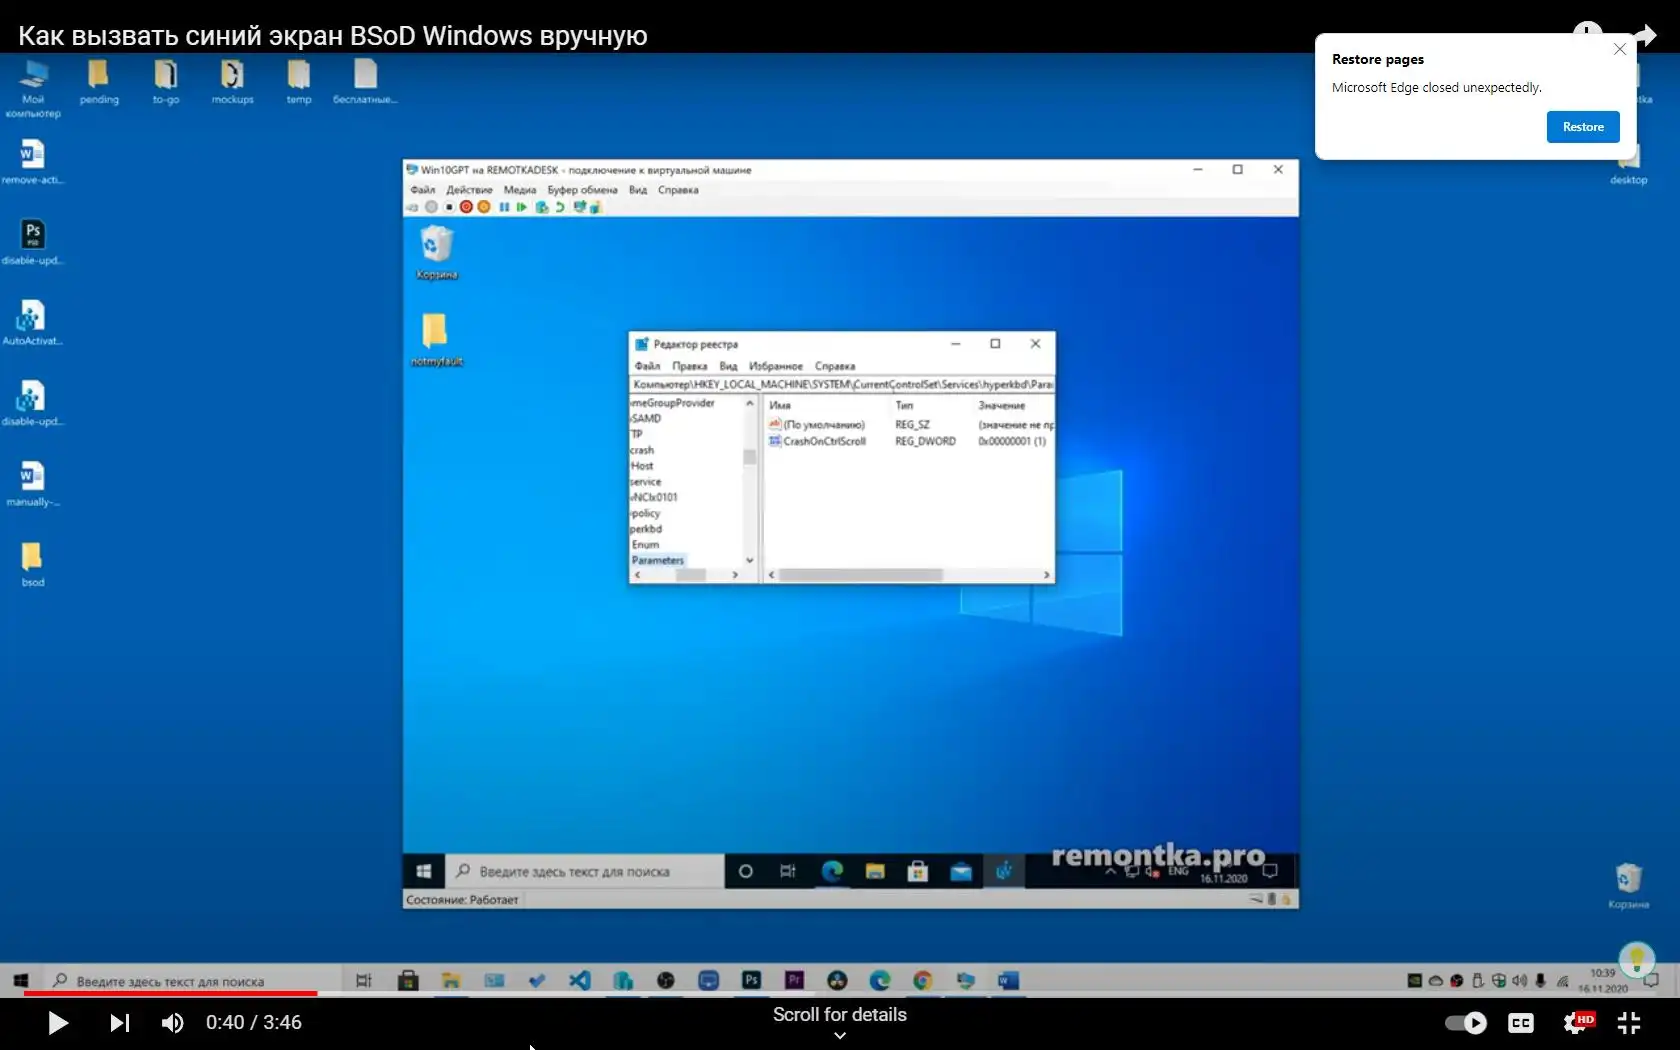This screenshot has height=1050, width=1680.
Task: Click registry tree scrollbar up arrow
Action: tap(750, 403)
